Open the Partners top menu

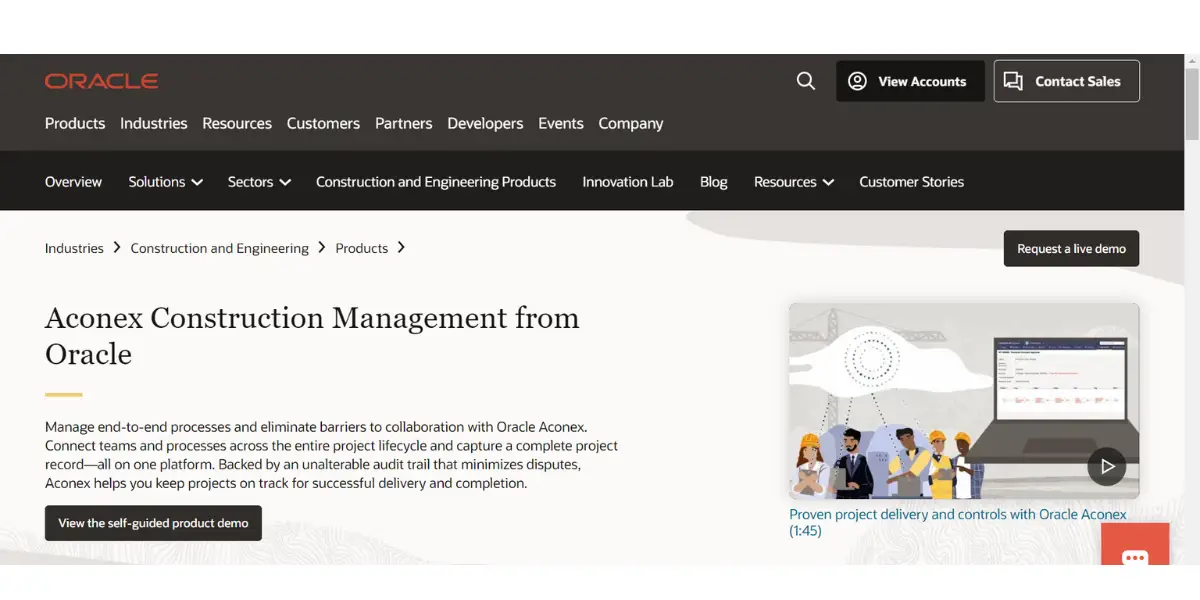click(x=404, y=123)
